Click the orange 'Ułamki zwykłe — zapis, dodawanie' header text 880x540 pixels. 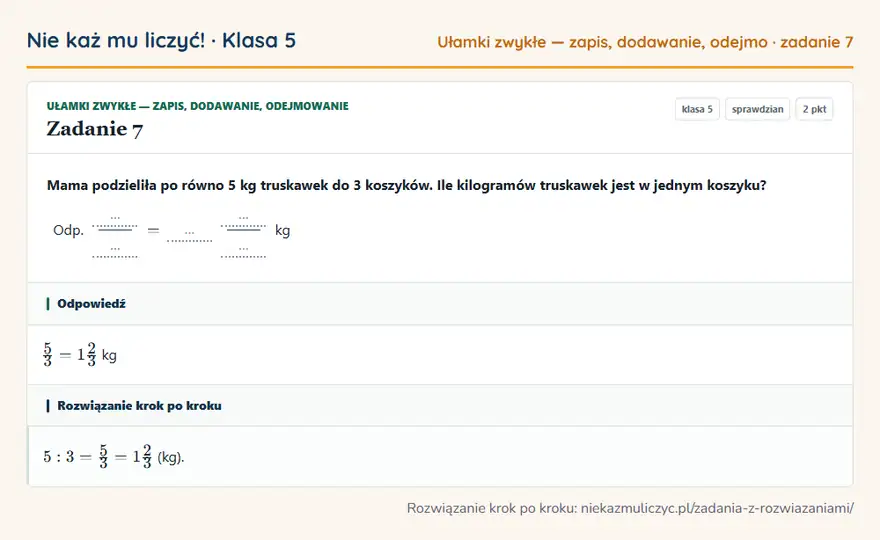click(645, 42)
